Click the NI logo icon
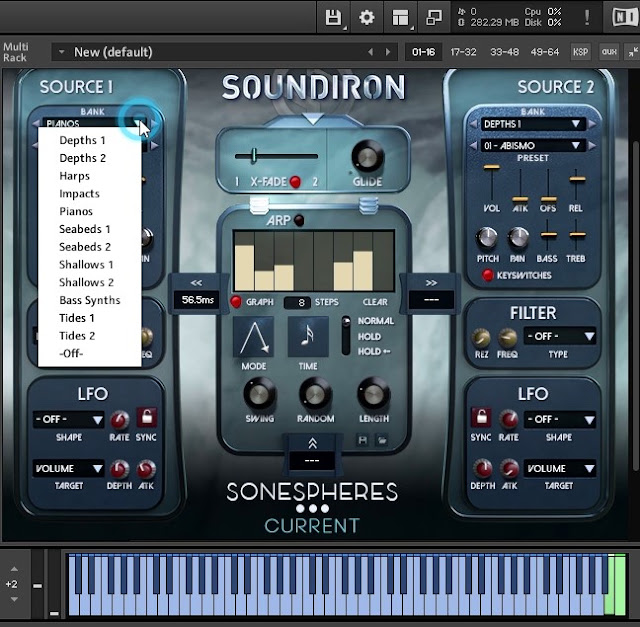Image resolution: width=640 pixels, height=627 pixels. (625, 18)
